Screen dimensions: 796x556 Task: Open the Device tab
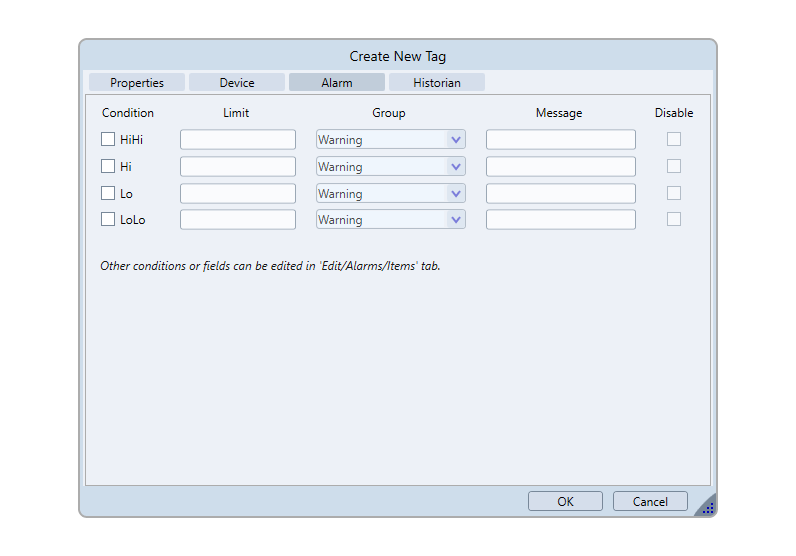coord(237,83)
